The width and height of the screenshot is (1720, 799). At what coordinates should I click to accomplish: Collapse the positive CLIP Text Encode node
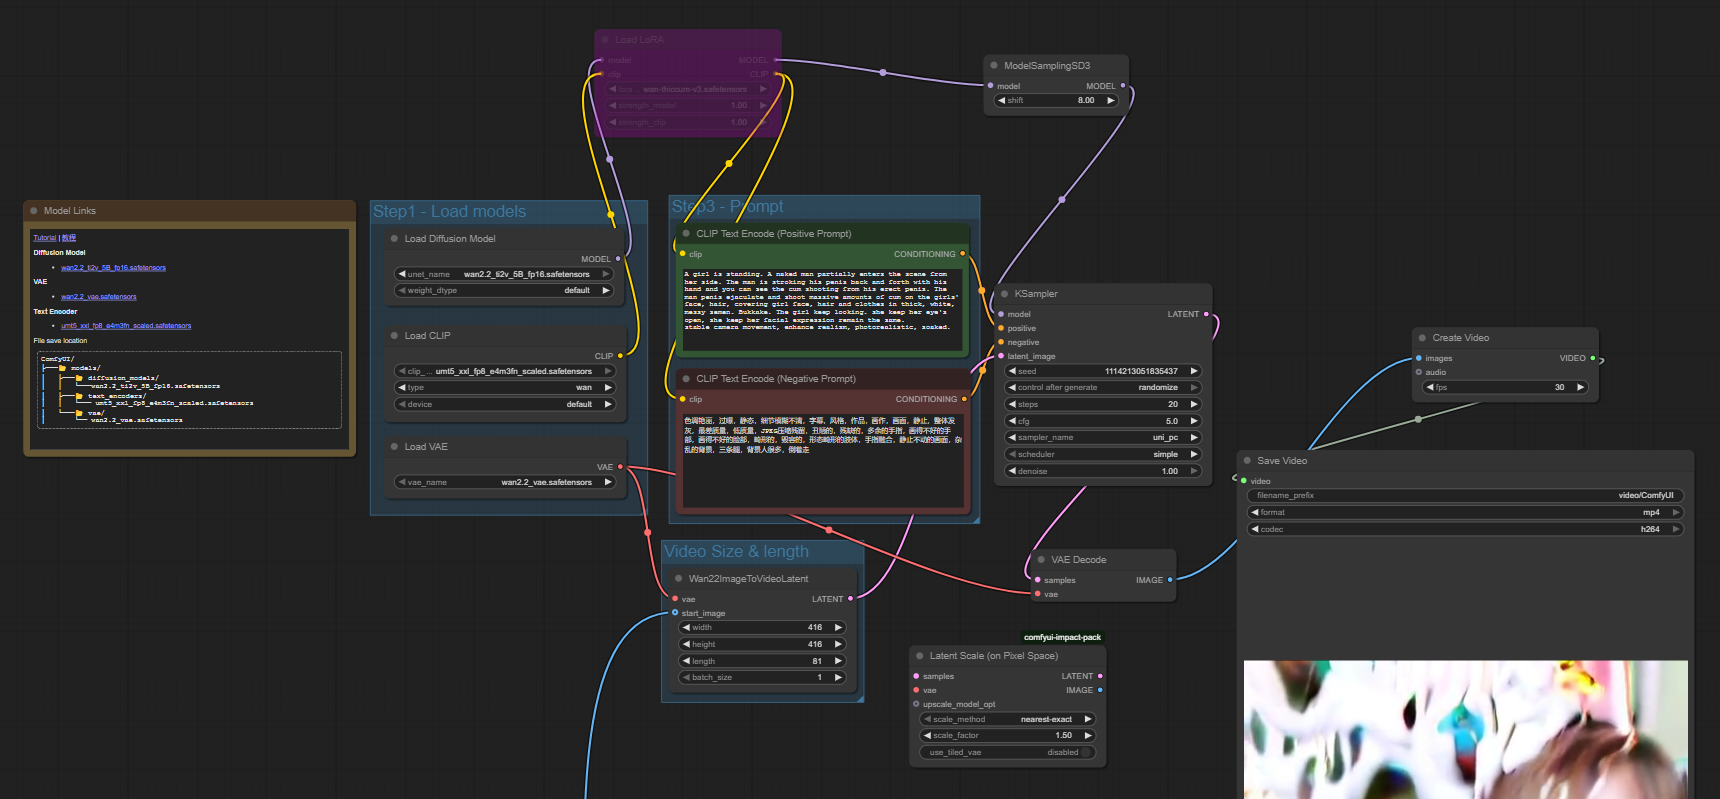(x=686, y=234)
